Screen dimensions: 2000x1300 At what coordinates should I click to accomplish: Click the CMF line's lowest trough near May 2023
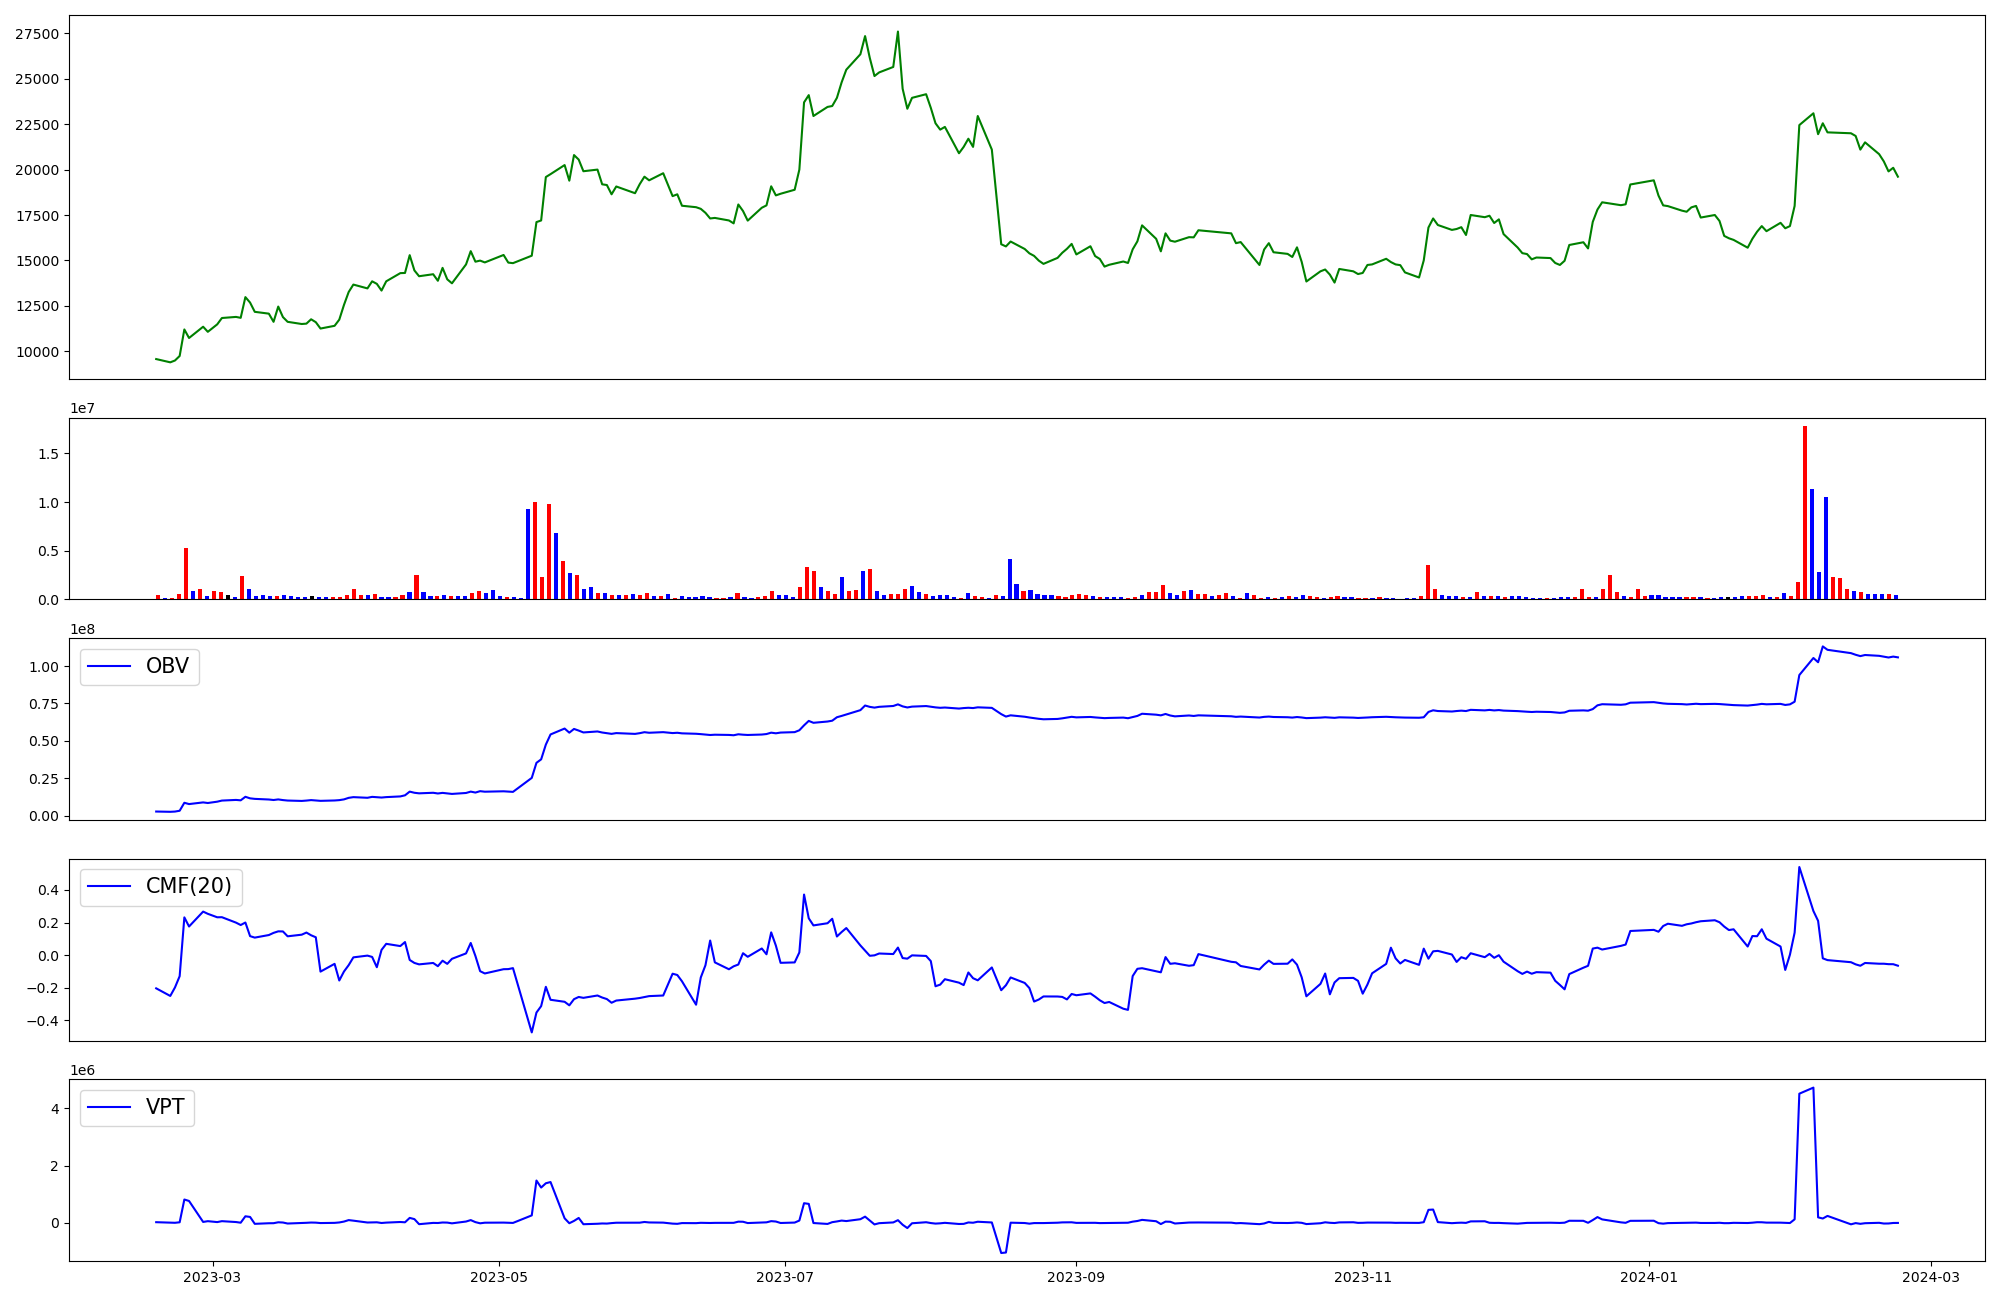pos(532,1031)
